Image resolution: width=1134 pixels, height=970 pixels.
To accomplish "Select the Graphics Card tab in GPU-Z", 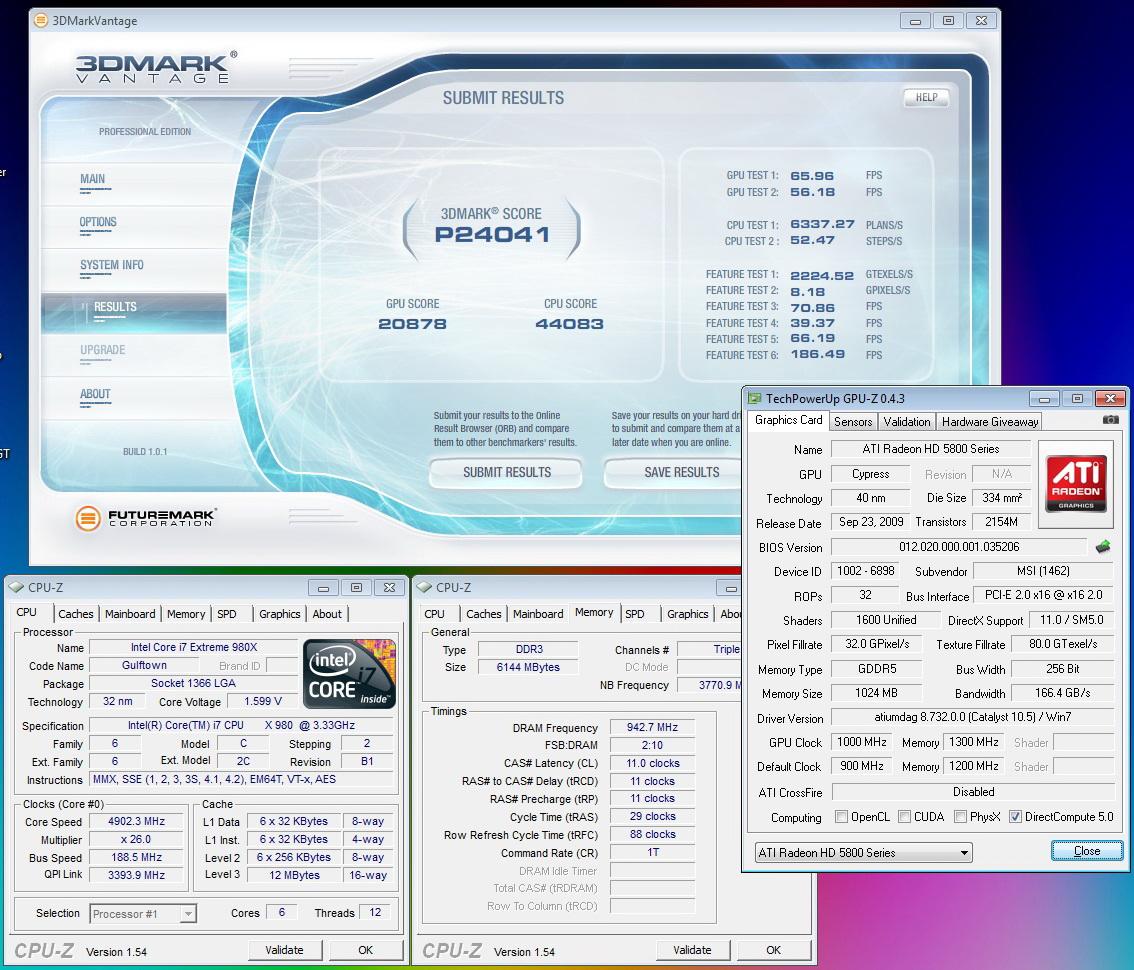I will tap(788, 420).
